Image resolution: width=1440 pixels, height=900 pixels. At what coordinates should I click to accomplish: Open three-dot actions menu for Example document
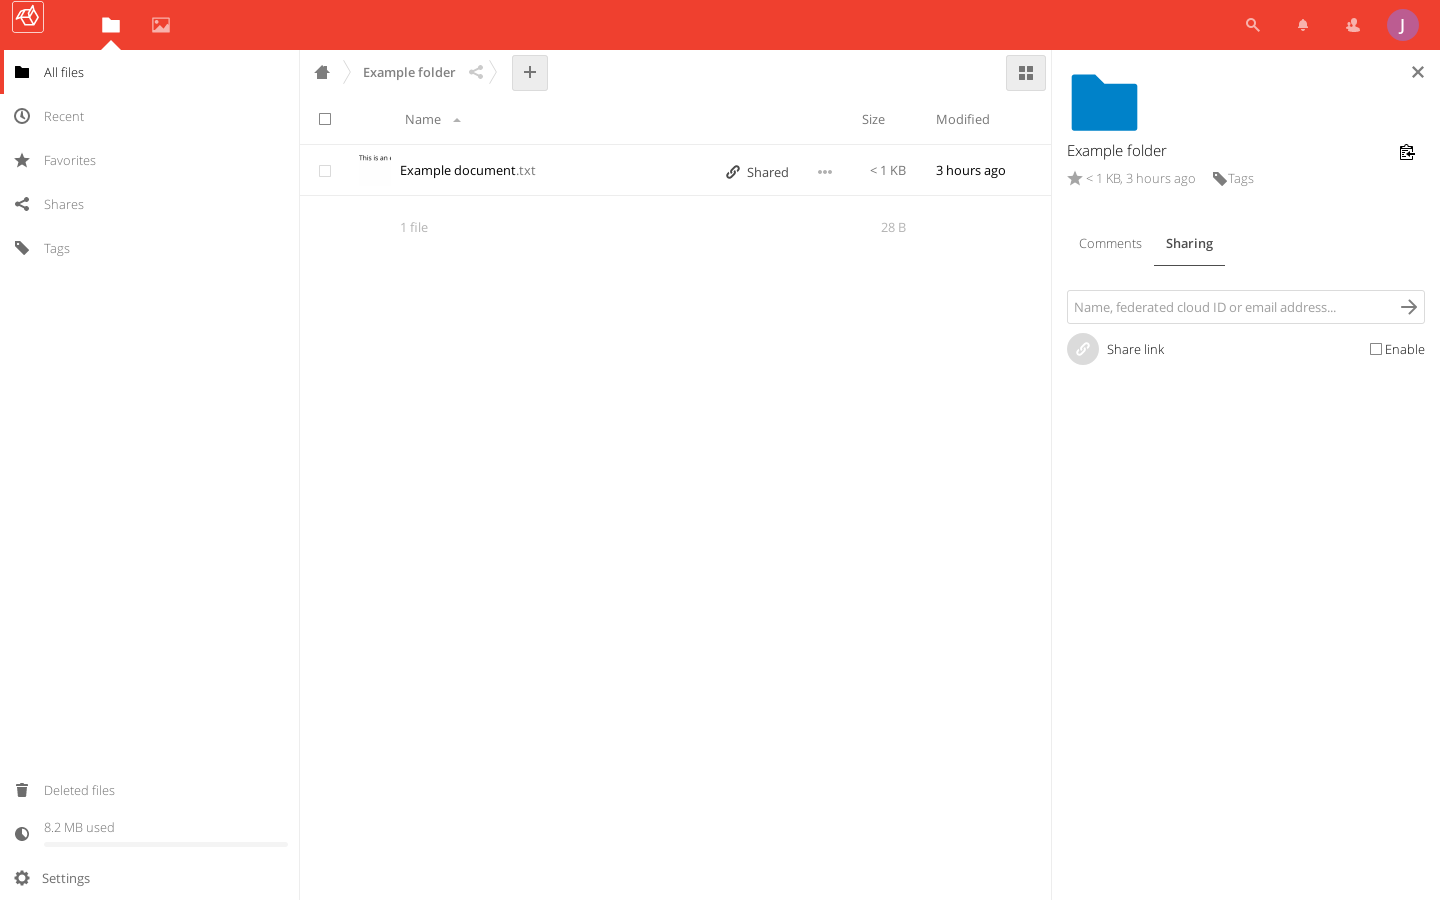pyautogui.click(x=825, y=172)
